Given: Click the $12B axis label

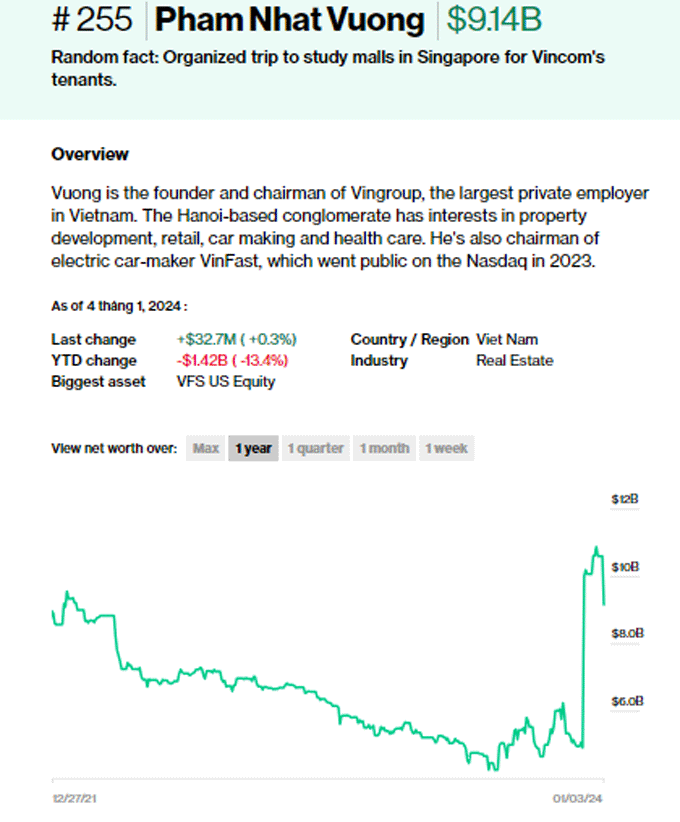Looking at the screenshot, I should 624,498.
